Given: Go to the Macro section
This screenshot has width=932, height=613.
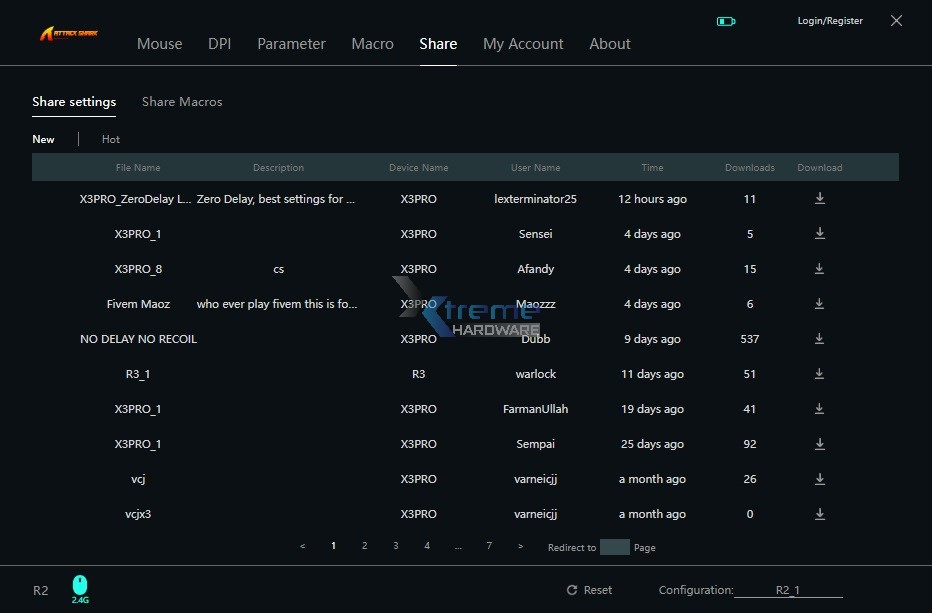Looking at the screenshot, I should click(372, 44).
